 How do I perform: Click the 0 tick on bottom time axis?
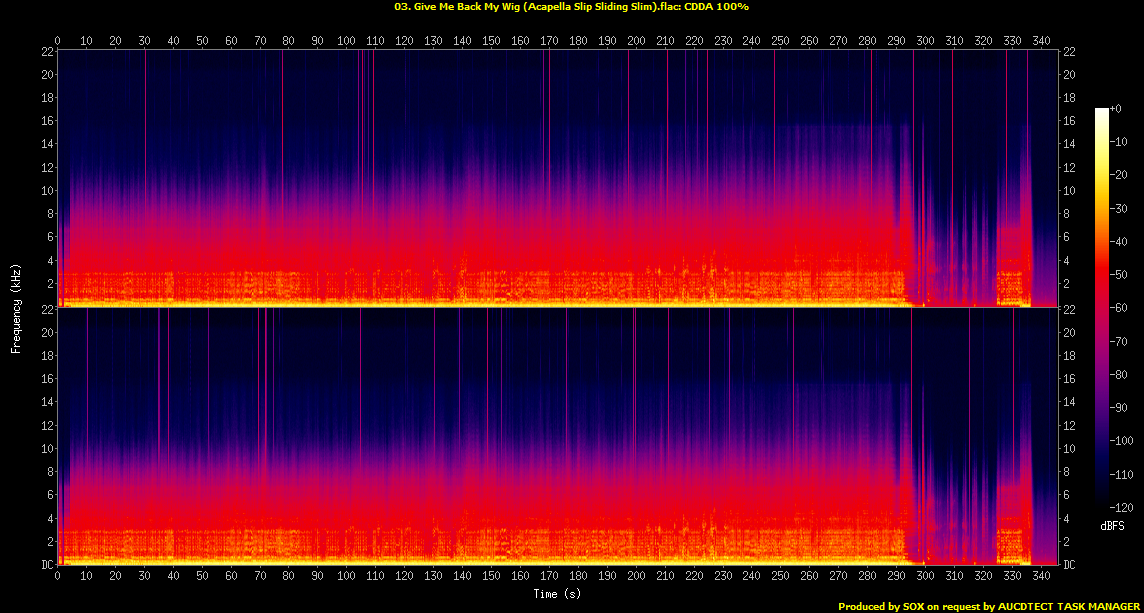[58, 576]
